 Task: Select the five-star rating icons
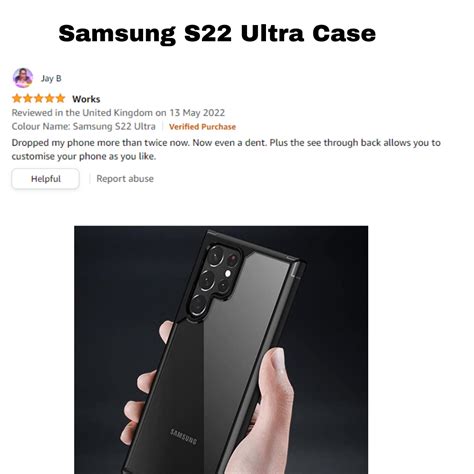[x=39, y=98]
